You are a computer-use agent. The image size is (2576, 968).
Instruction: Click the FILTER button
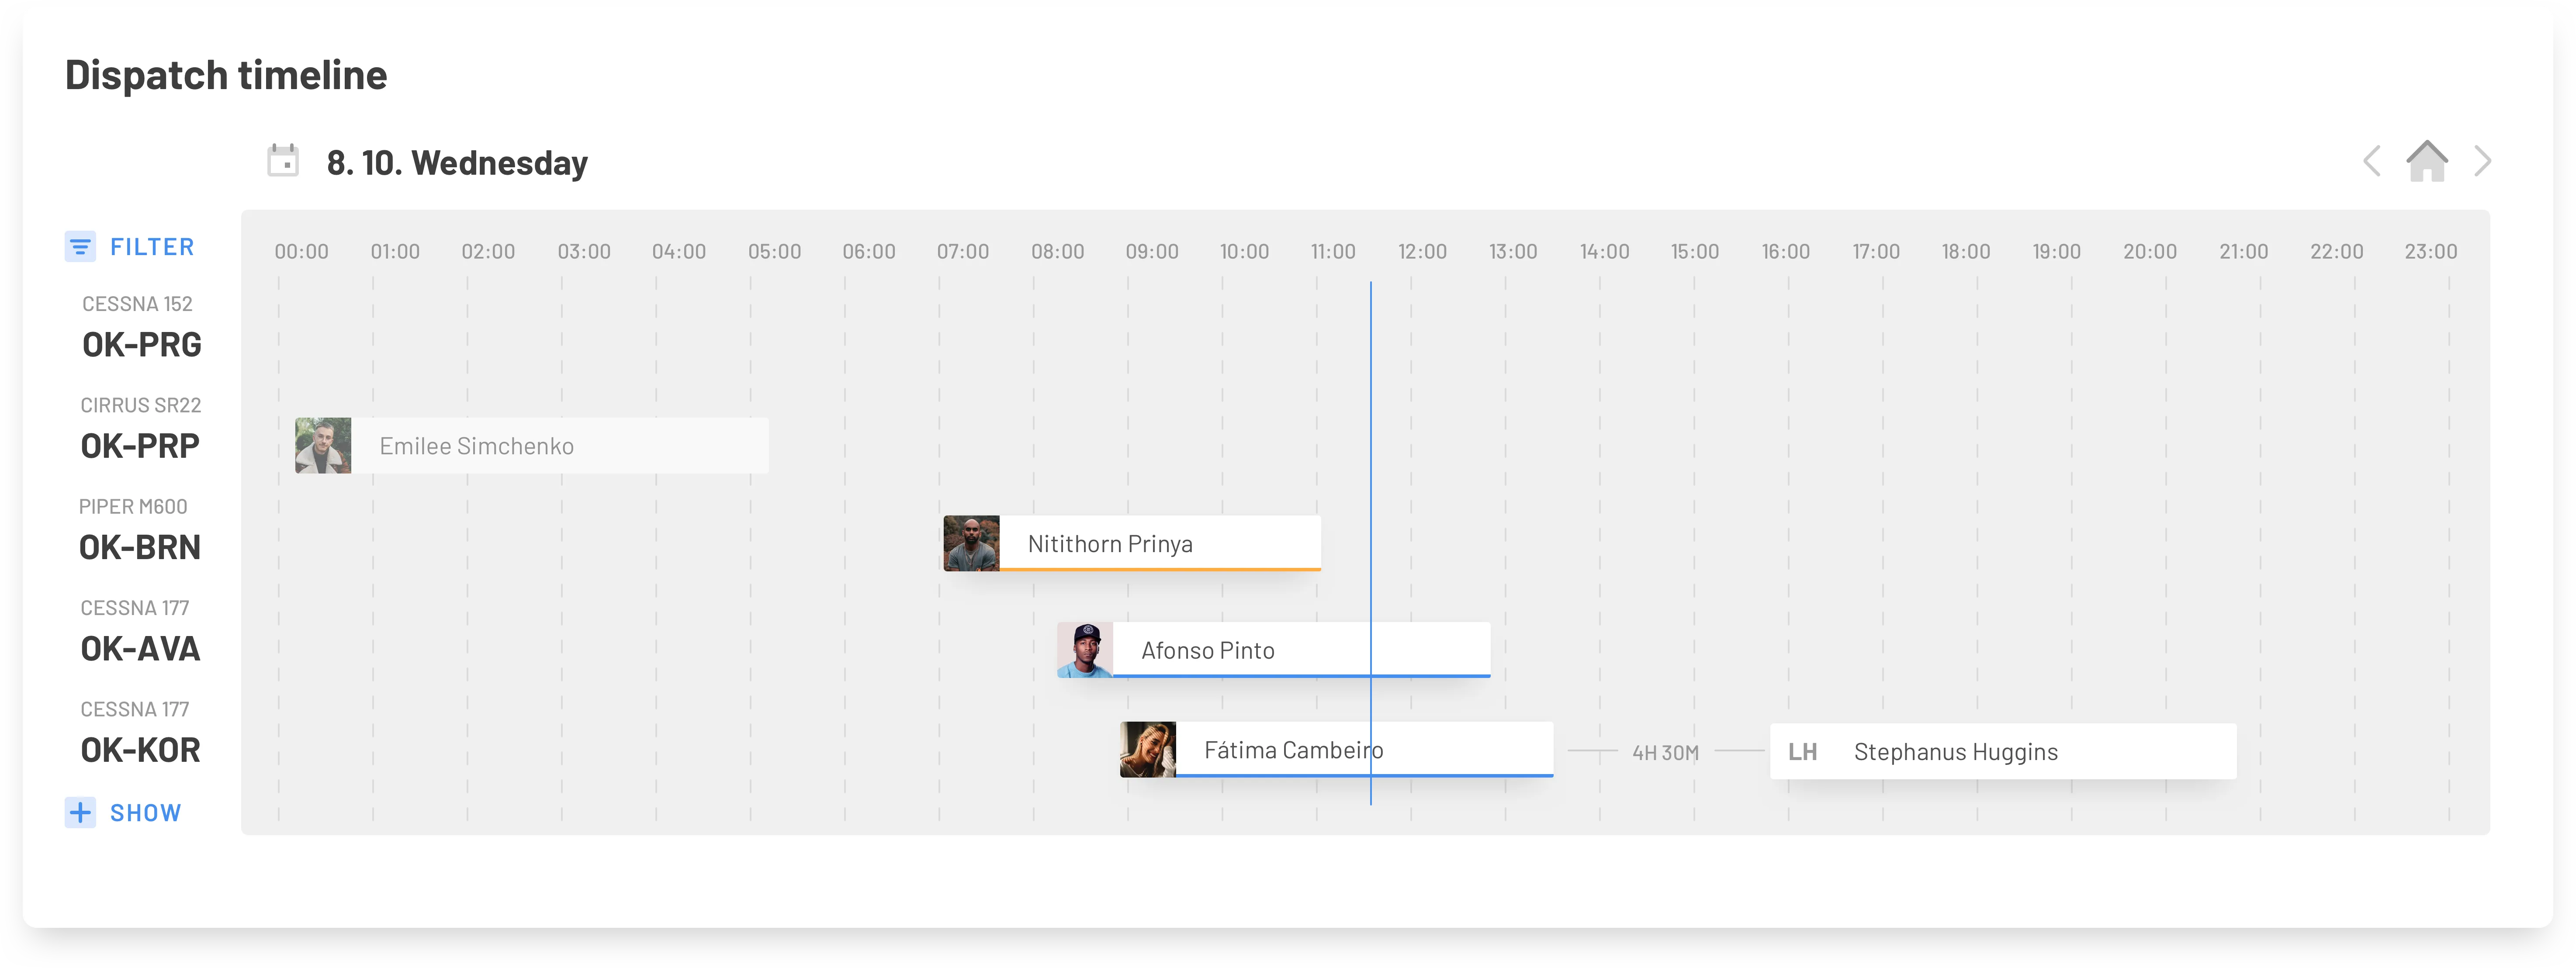pyautogui.click(x=152, y=246)
